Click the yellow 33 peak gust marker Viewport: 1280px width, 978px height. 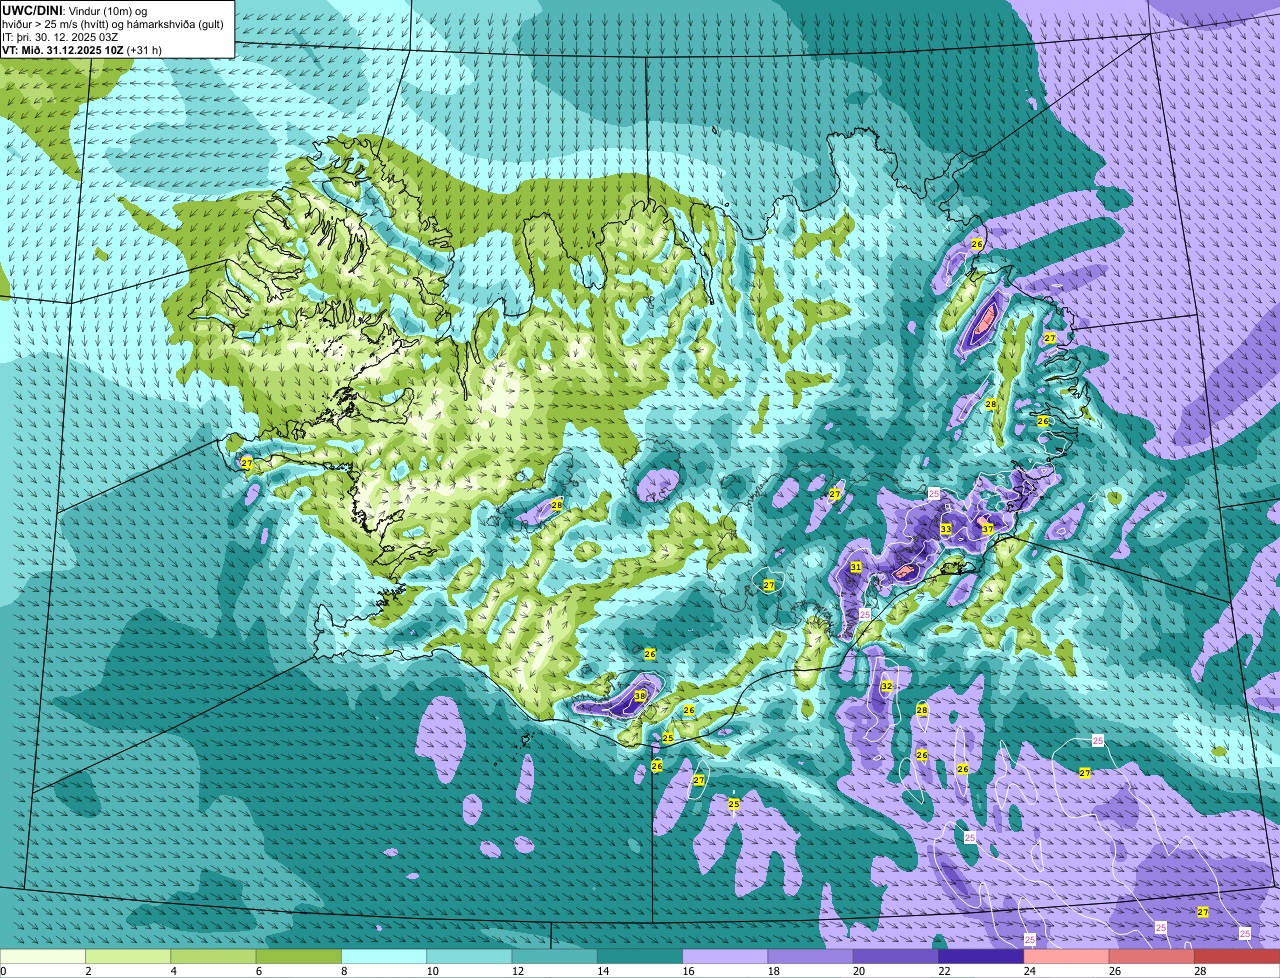pyautogui.click(x=946, y=528)
